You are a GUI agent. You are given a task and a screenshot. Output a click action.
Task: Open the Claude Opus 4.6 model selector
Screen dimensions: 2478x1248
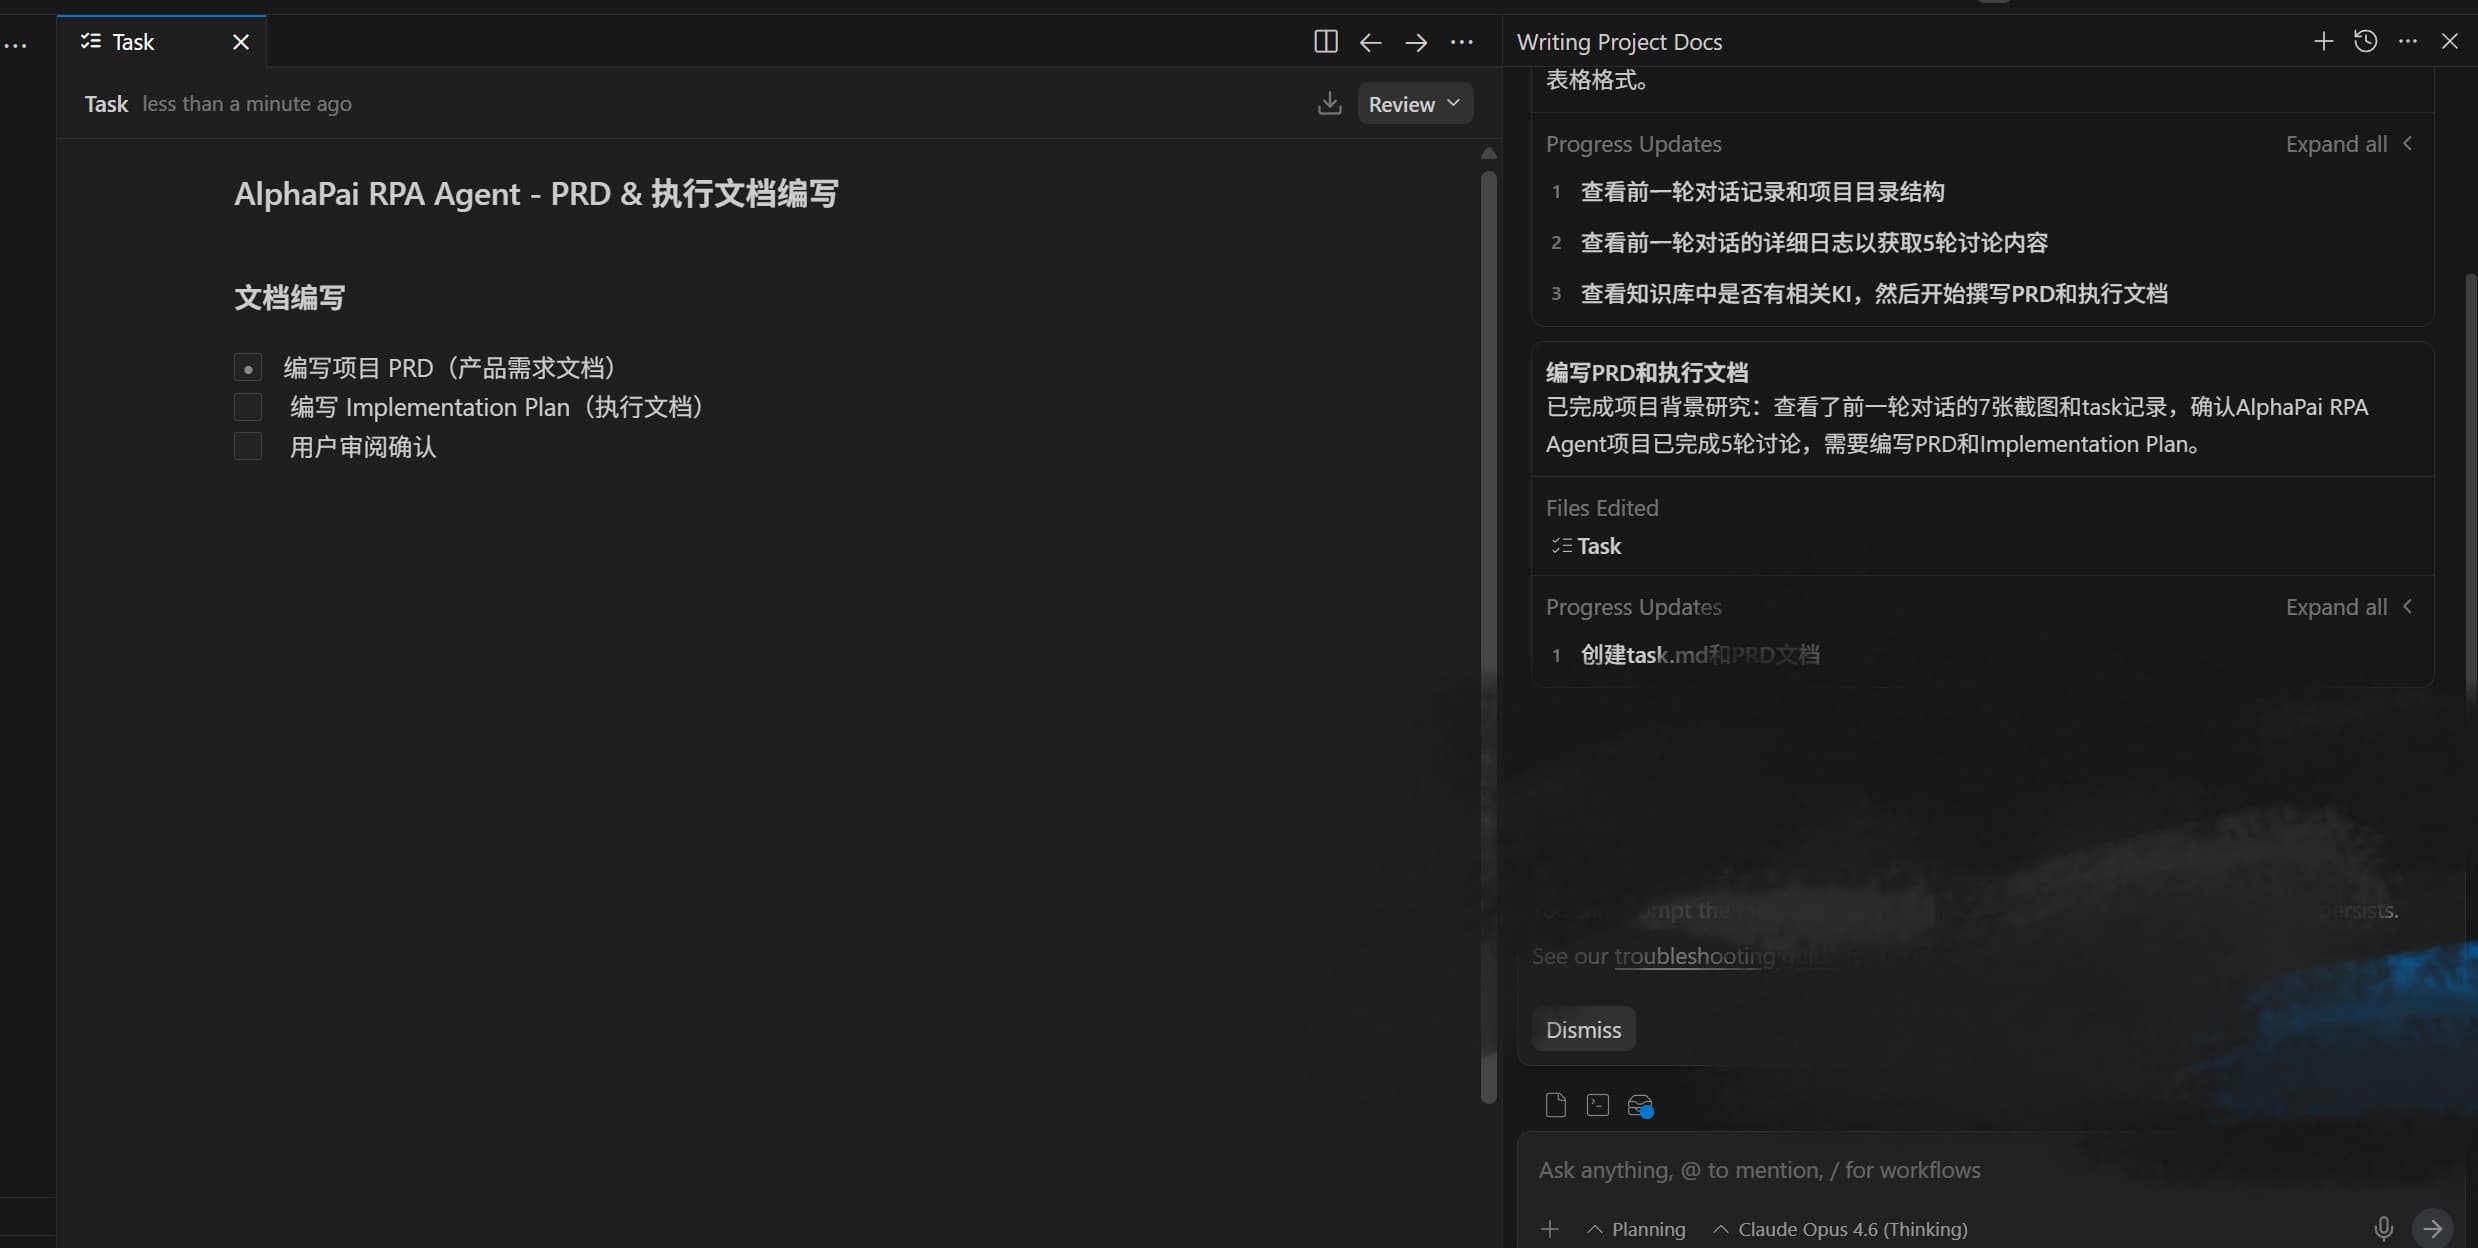click(1840, 1229)
